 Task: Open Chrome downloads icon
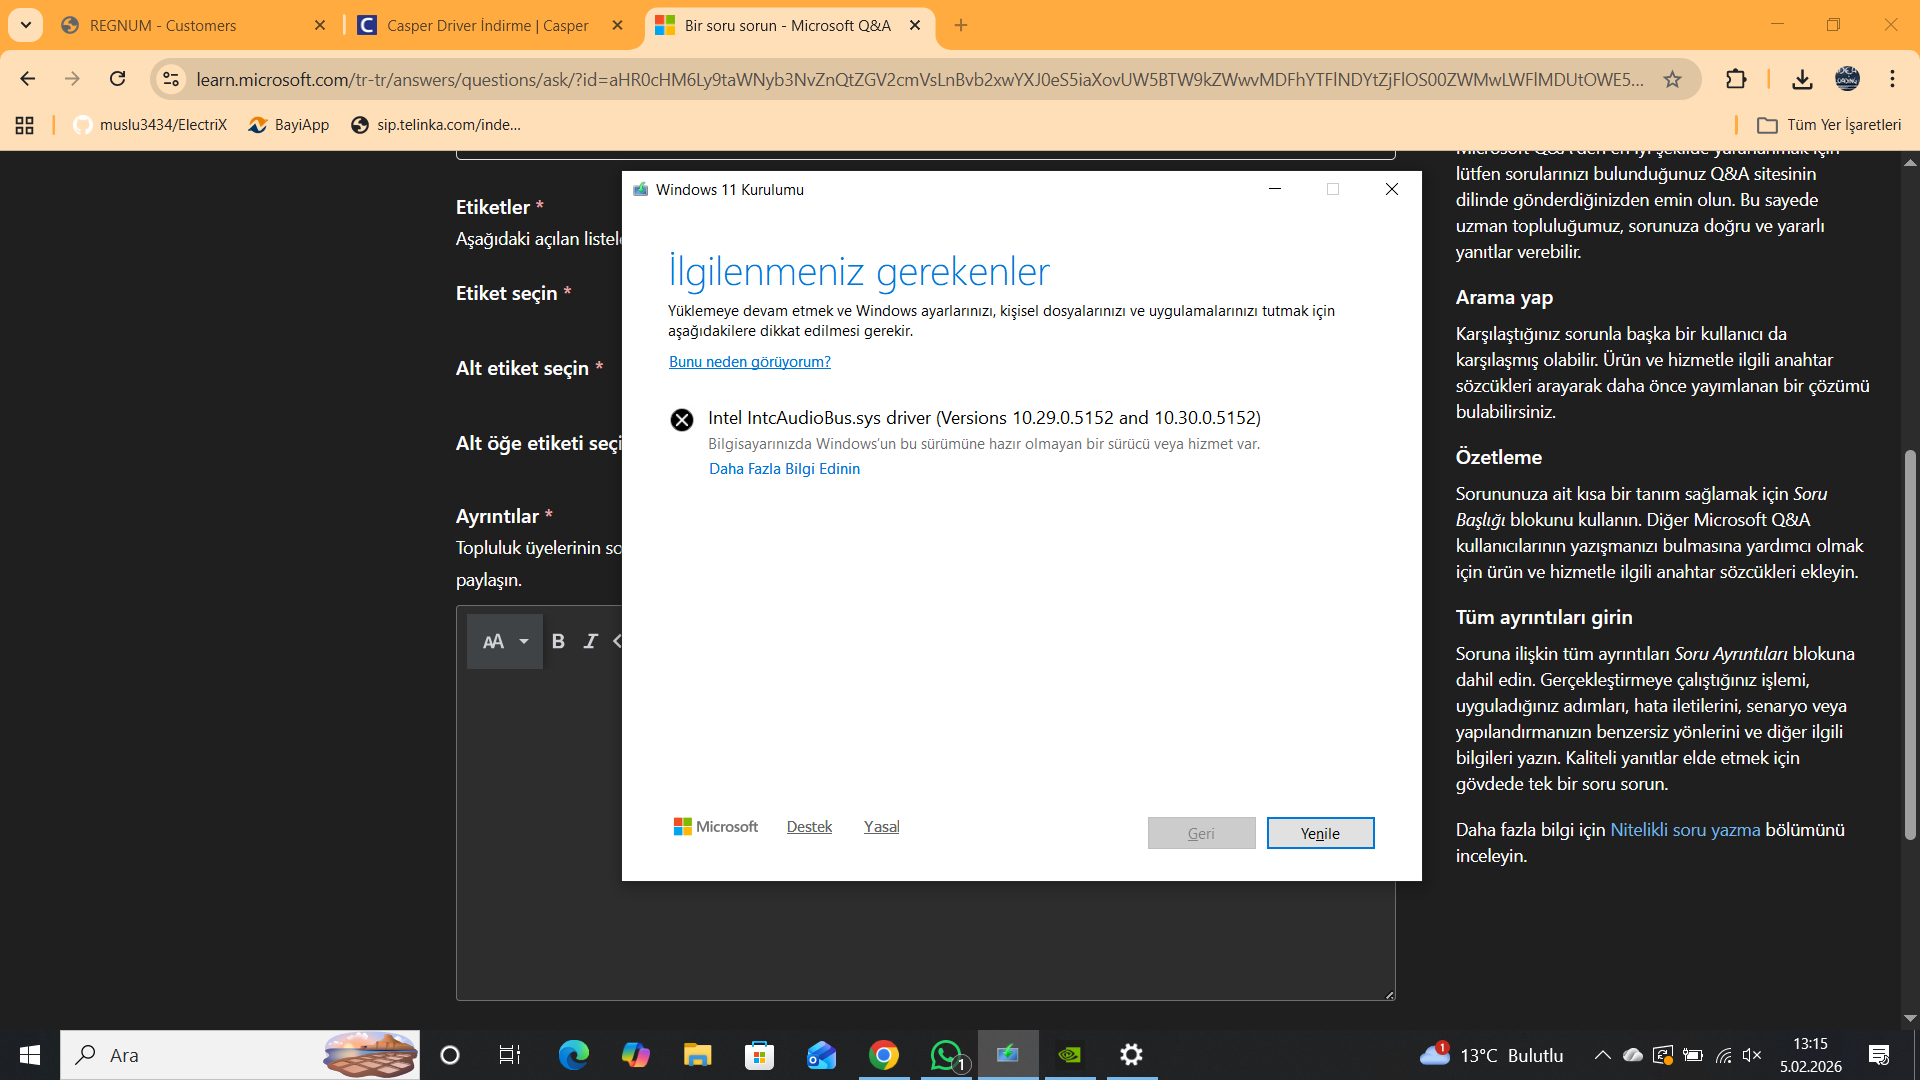(1802, 79)
